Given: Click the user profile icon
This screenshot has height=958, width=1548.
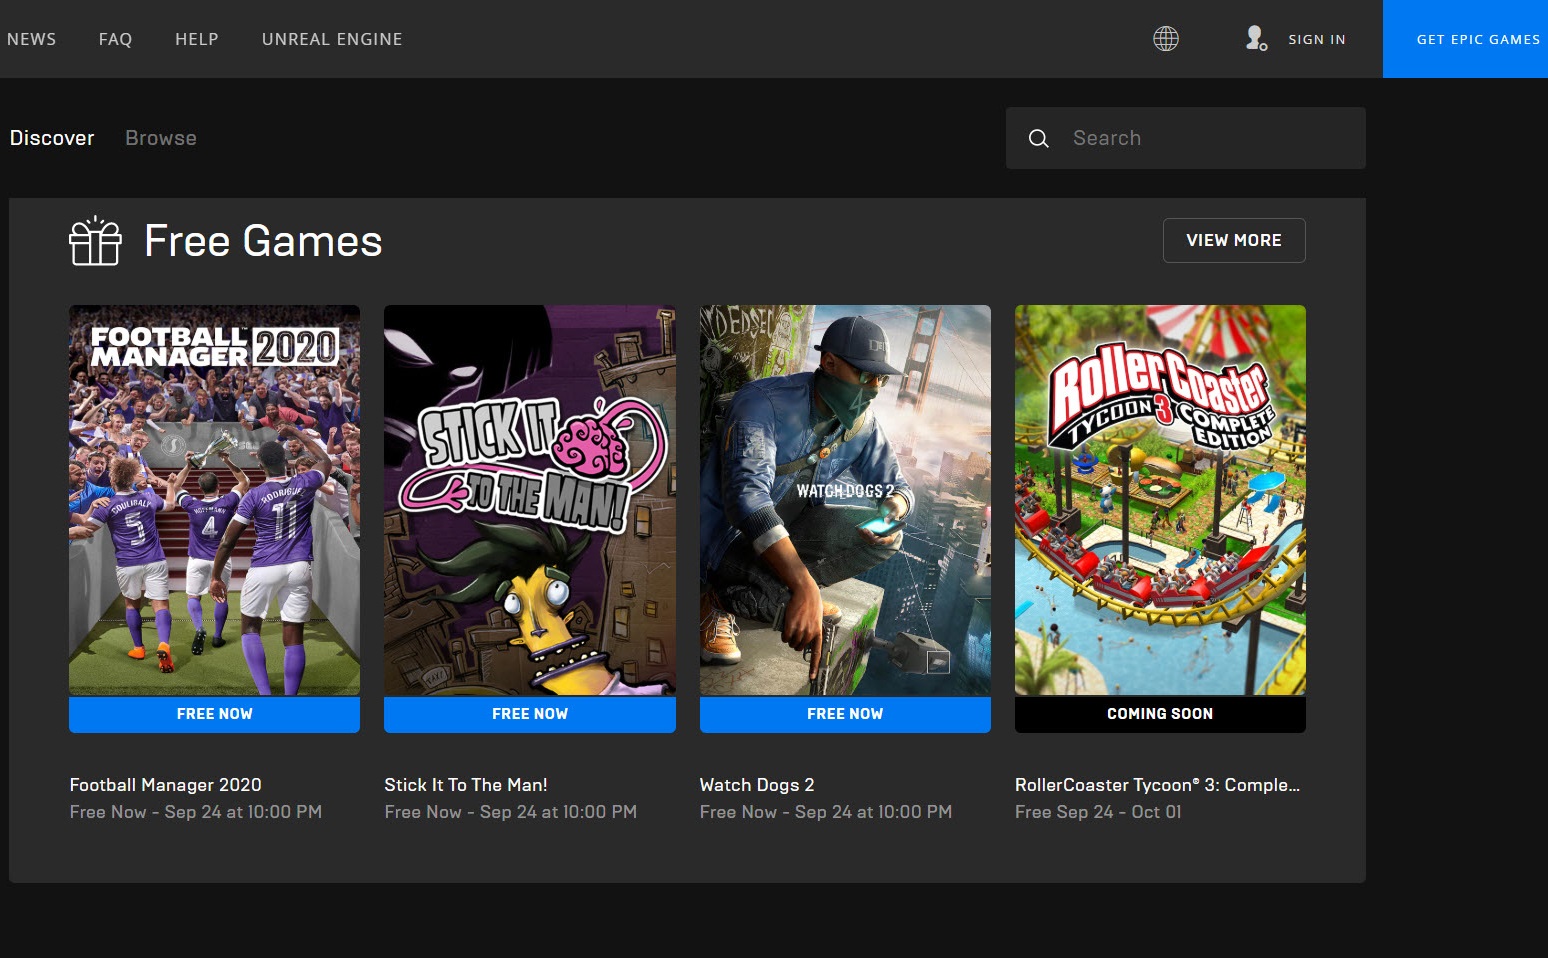Looking at the screenshot, I should pos(1256,38).
